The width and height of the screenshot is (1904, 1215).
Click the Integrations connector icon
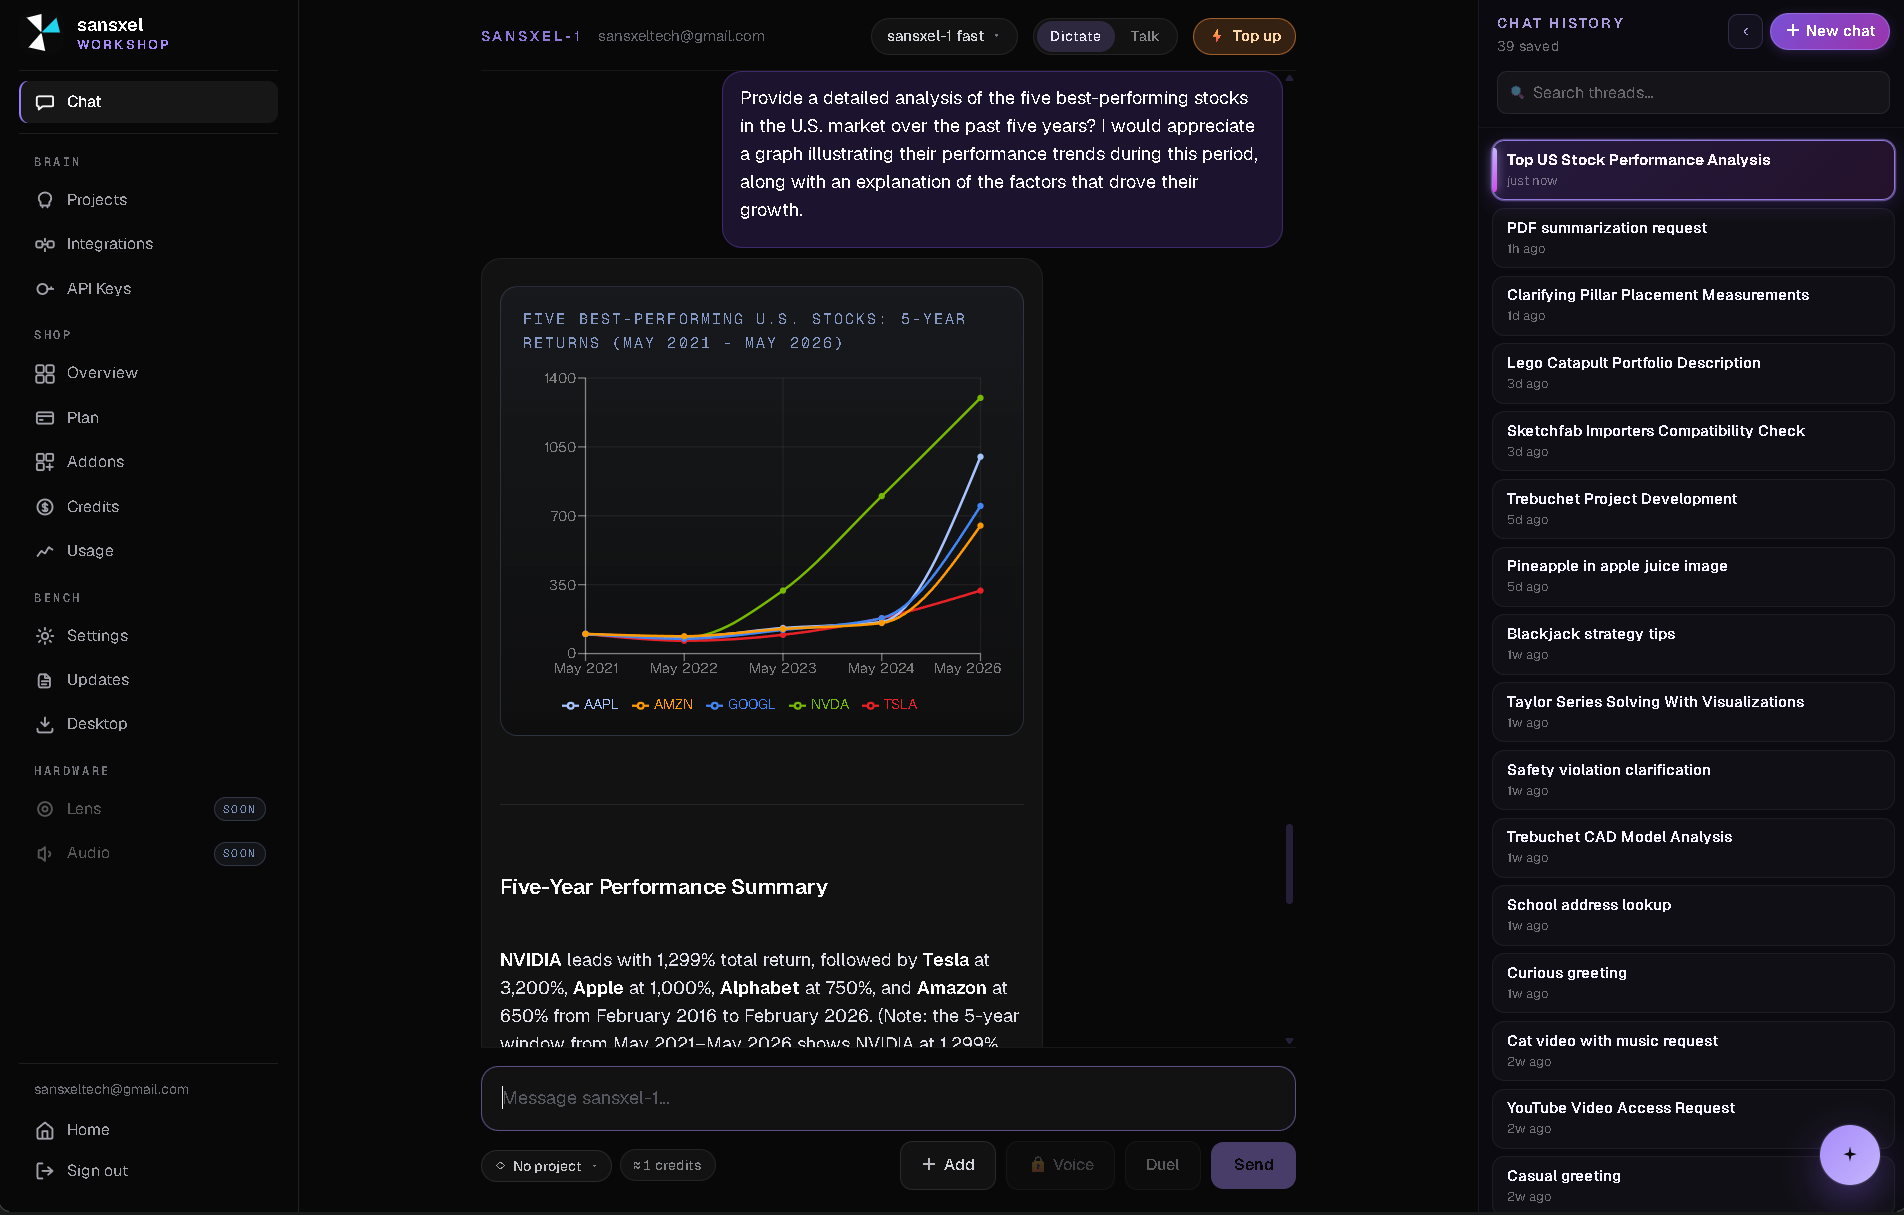[x=45, y=244]
